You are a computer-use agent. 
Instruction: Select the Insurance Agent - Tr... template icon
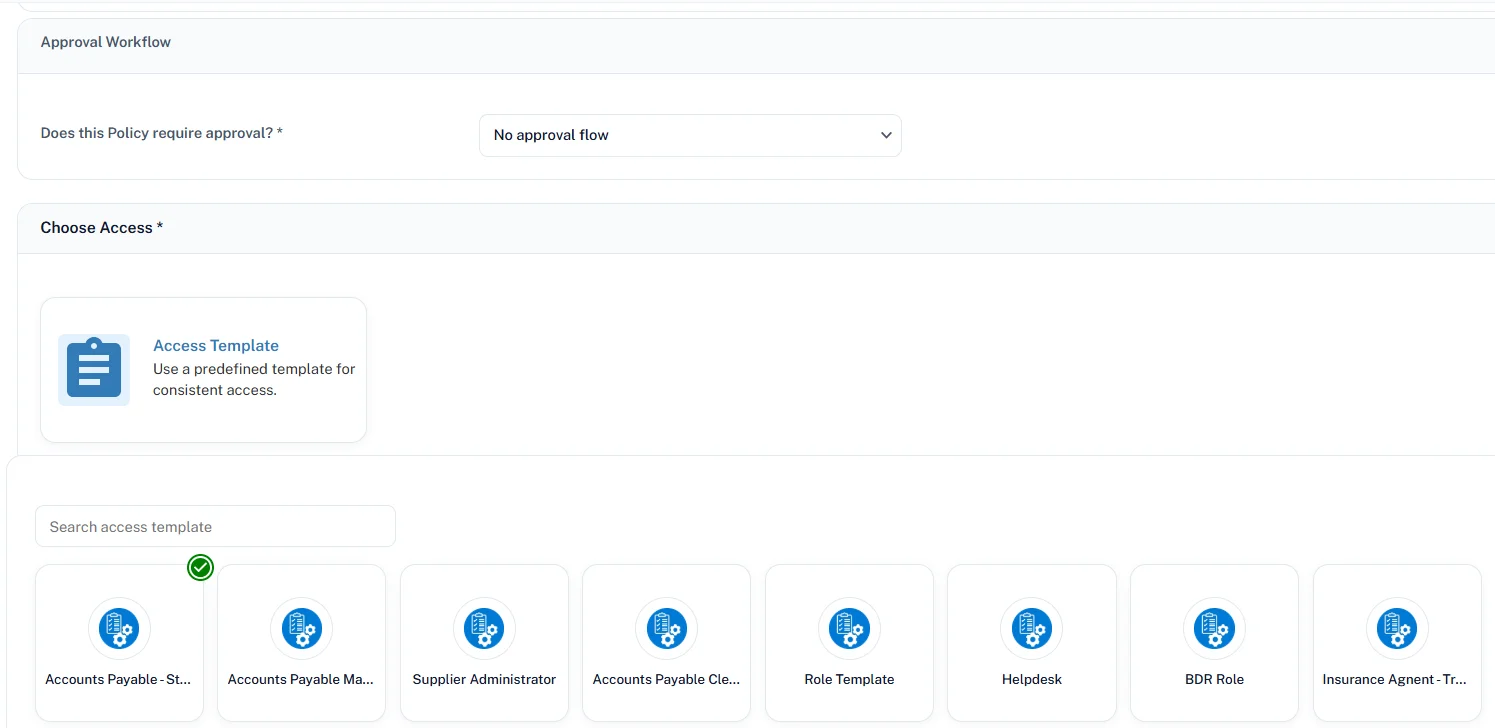click(1397, 629)
